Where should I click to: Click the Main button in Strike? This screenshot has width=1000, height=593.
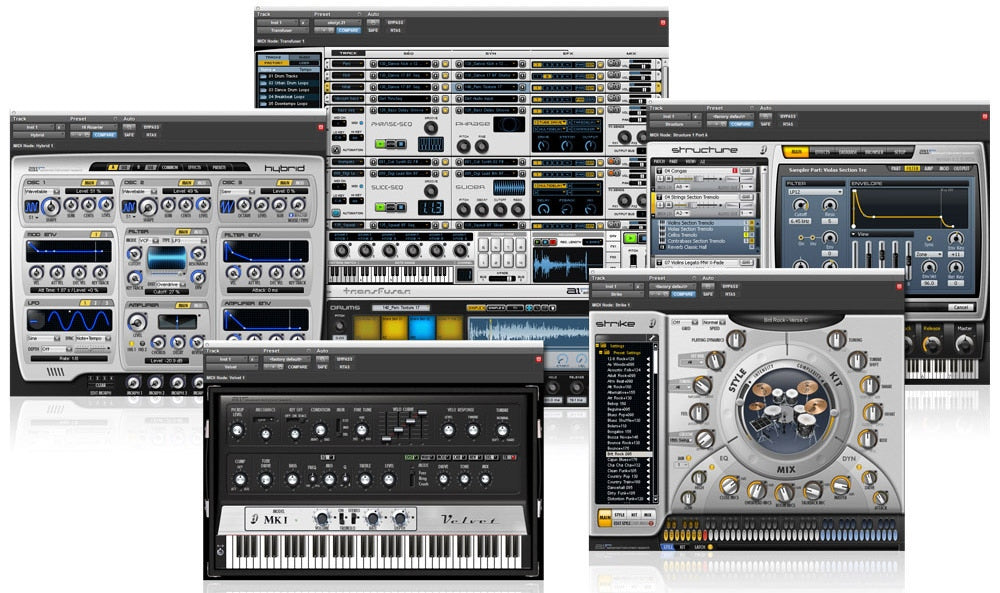[x=604, y=517]
